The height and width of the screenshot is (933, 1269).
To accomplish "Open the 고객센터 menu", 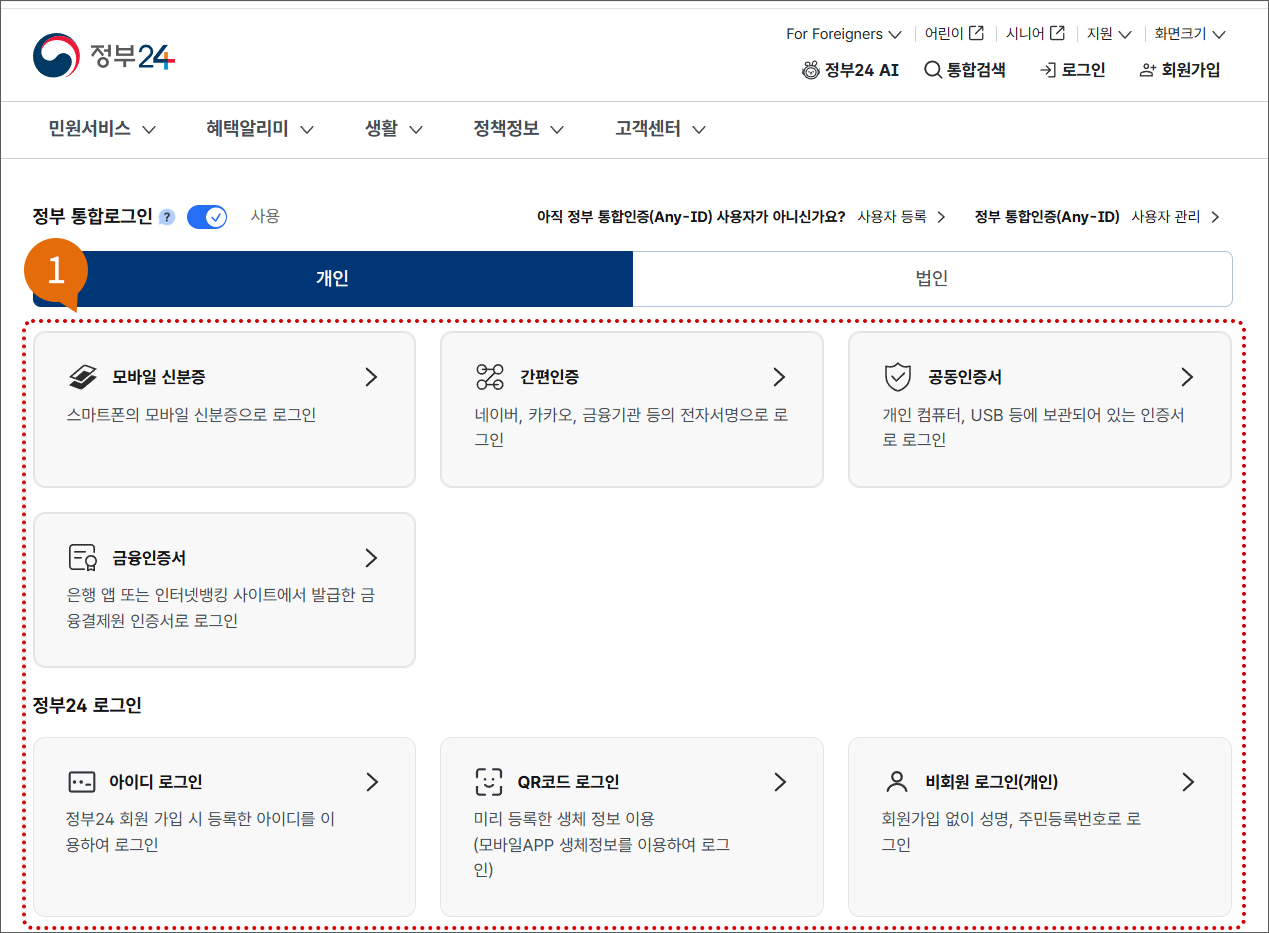I will click(661, 129).
